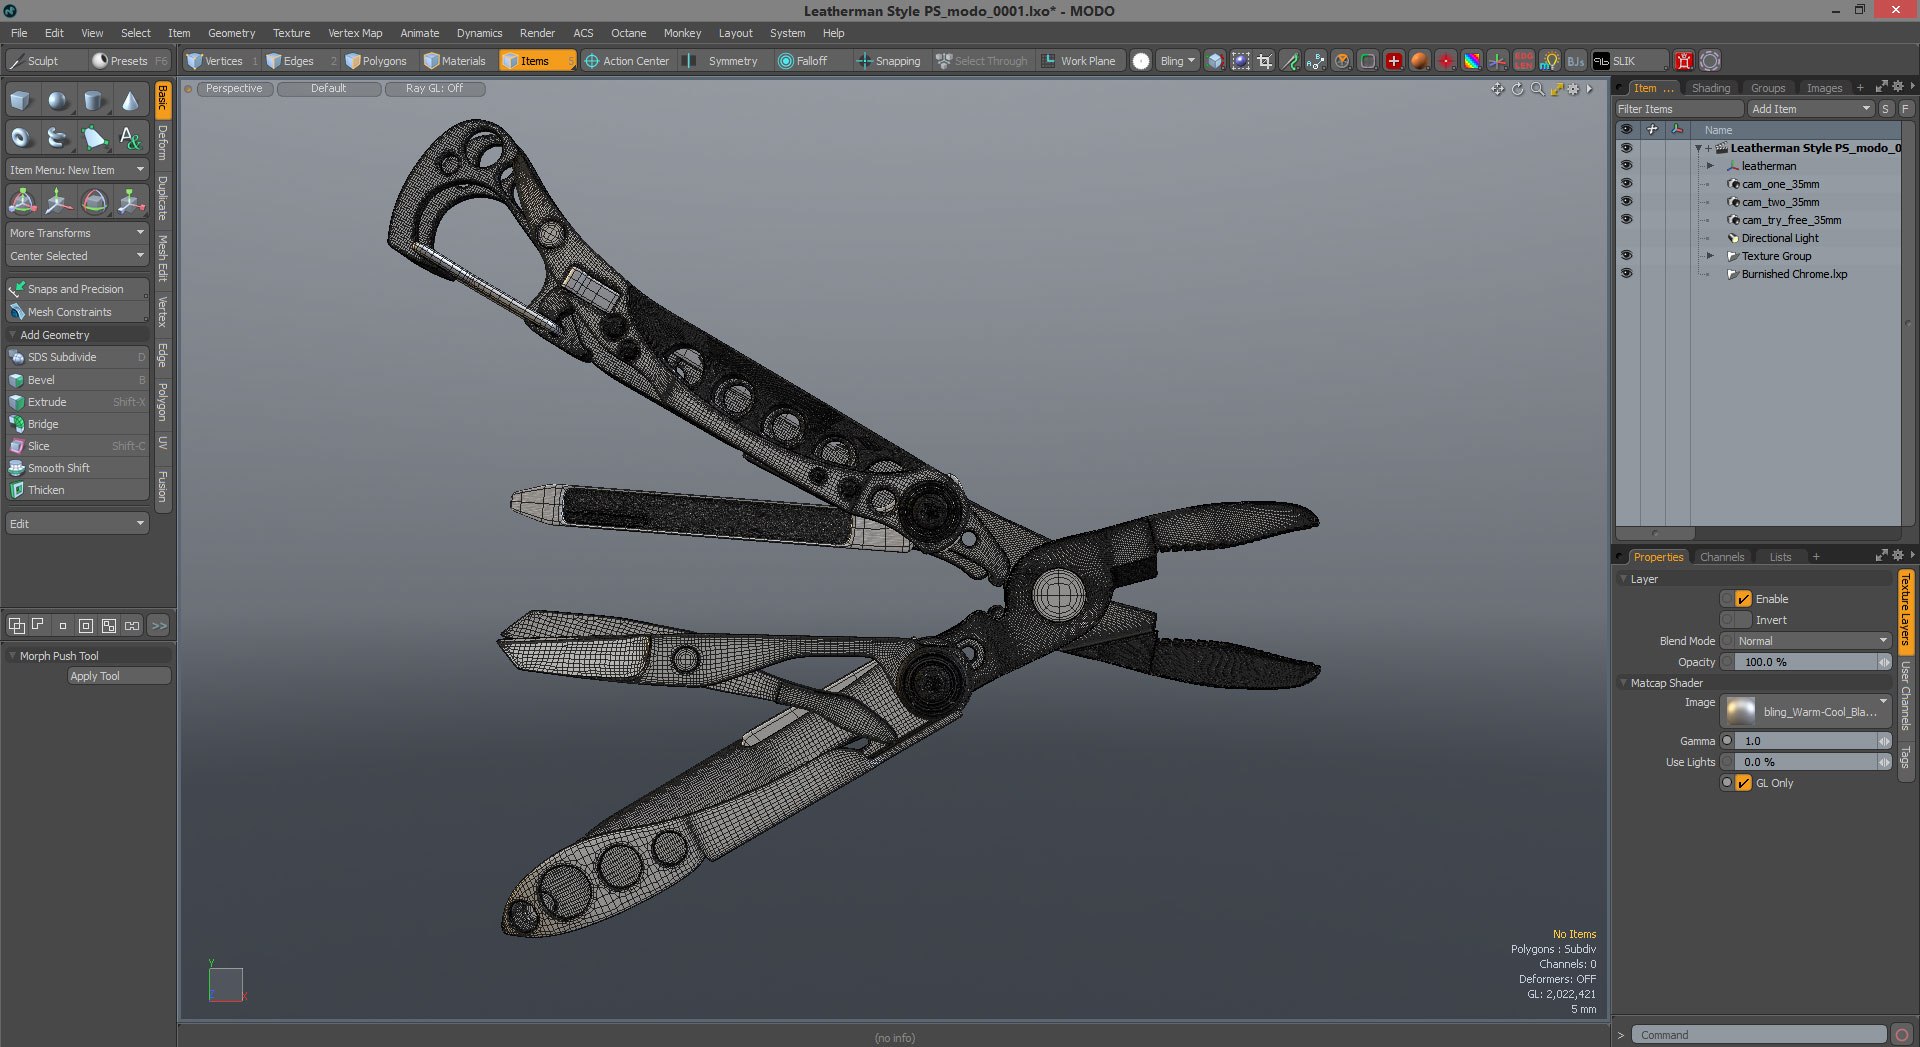Click the Thicken tool

(77, 490)
